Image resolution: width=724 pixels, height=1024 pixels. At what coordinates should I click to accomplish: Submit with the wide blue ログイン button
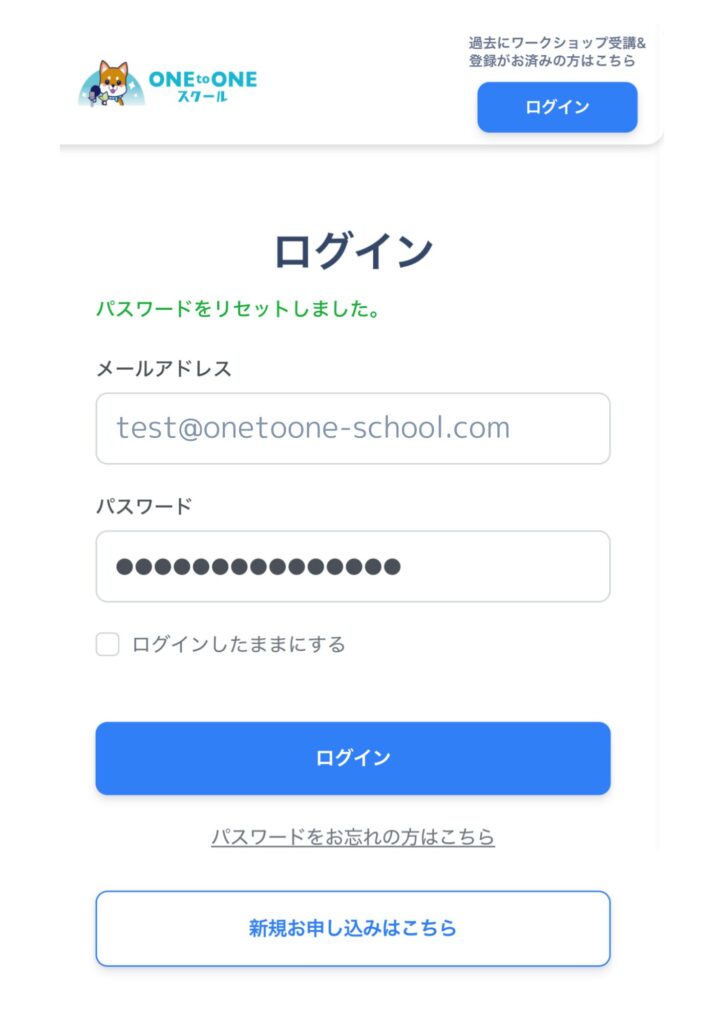click(x=353, y=758)
